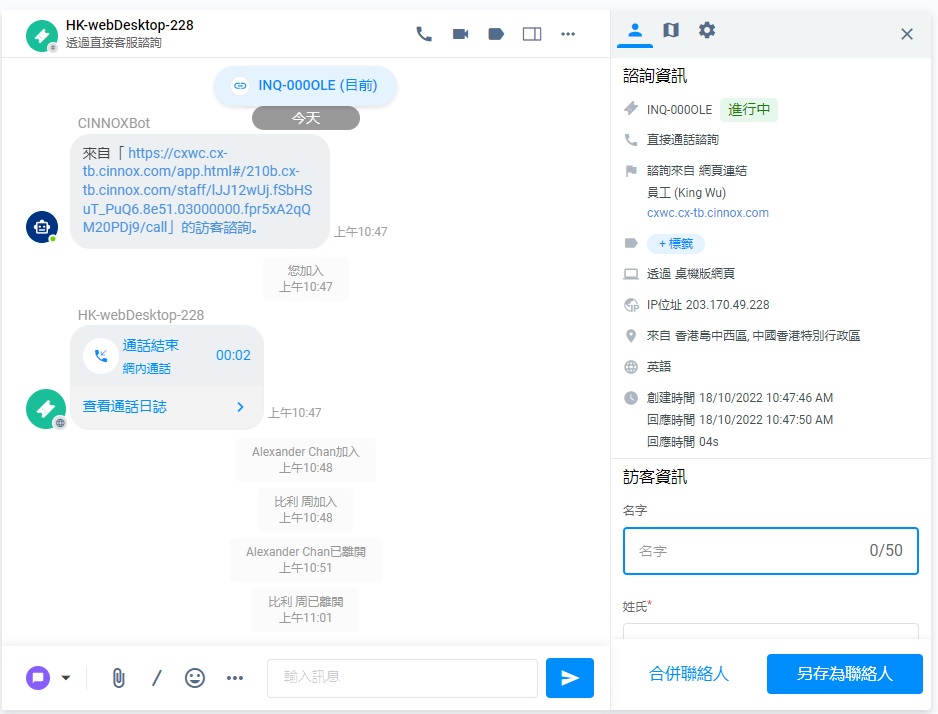Click the location pin icon beside 來自 香港島中西區
The image size is (938, 714).
(x=631, y=336)
